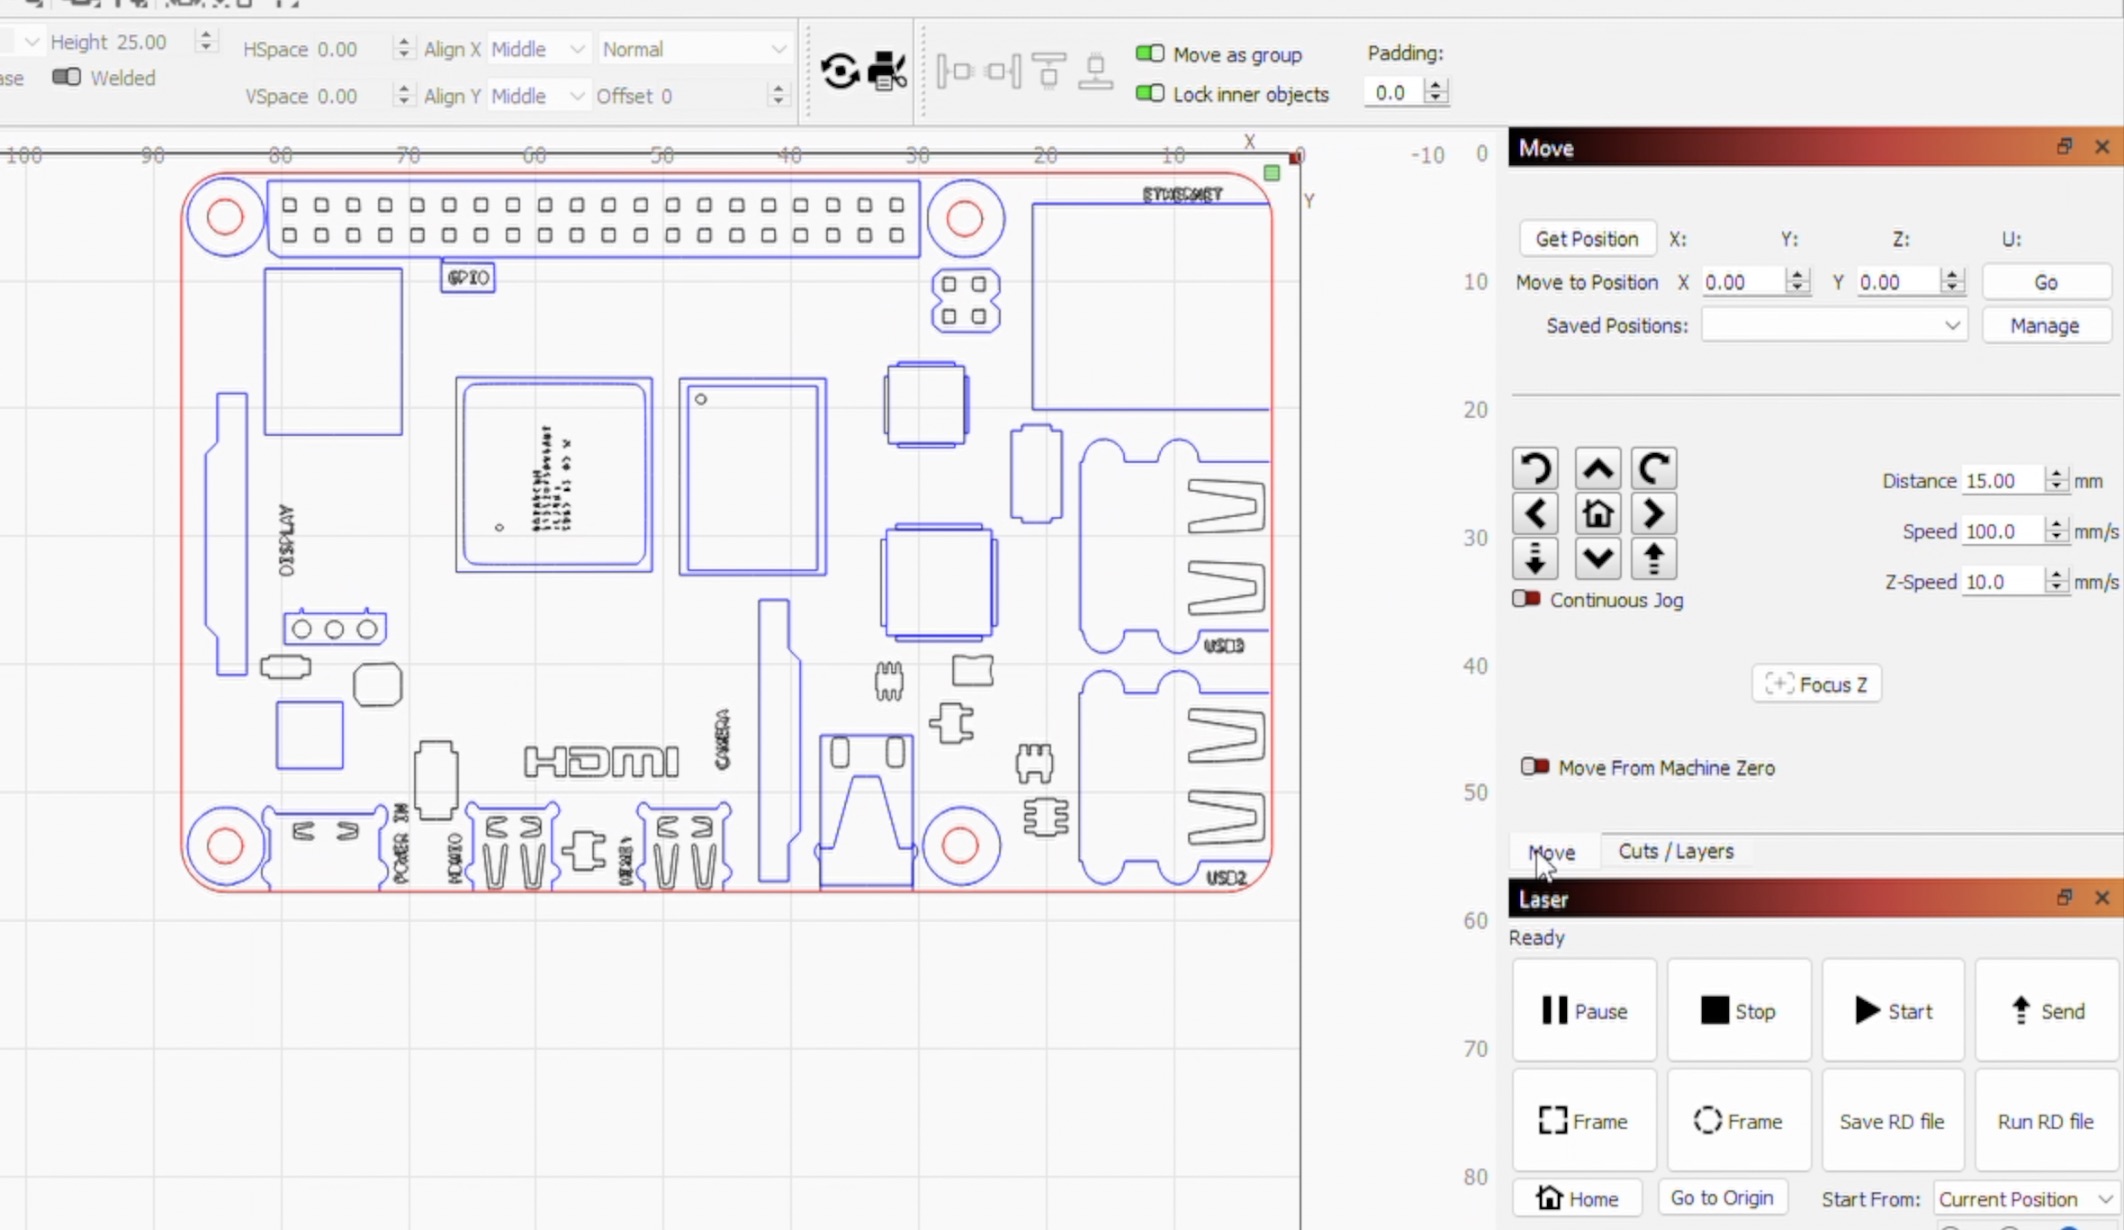Click the Z-axis move down icon
Image resolution: width=2124 pixels, height=1230 pixels.
(x=1535, y=559)
